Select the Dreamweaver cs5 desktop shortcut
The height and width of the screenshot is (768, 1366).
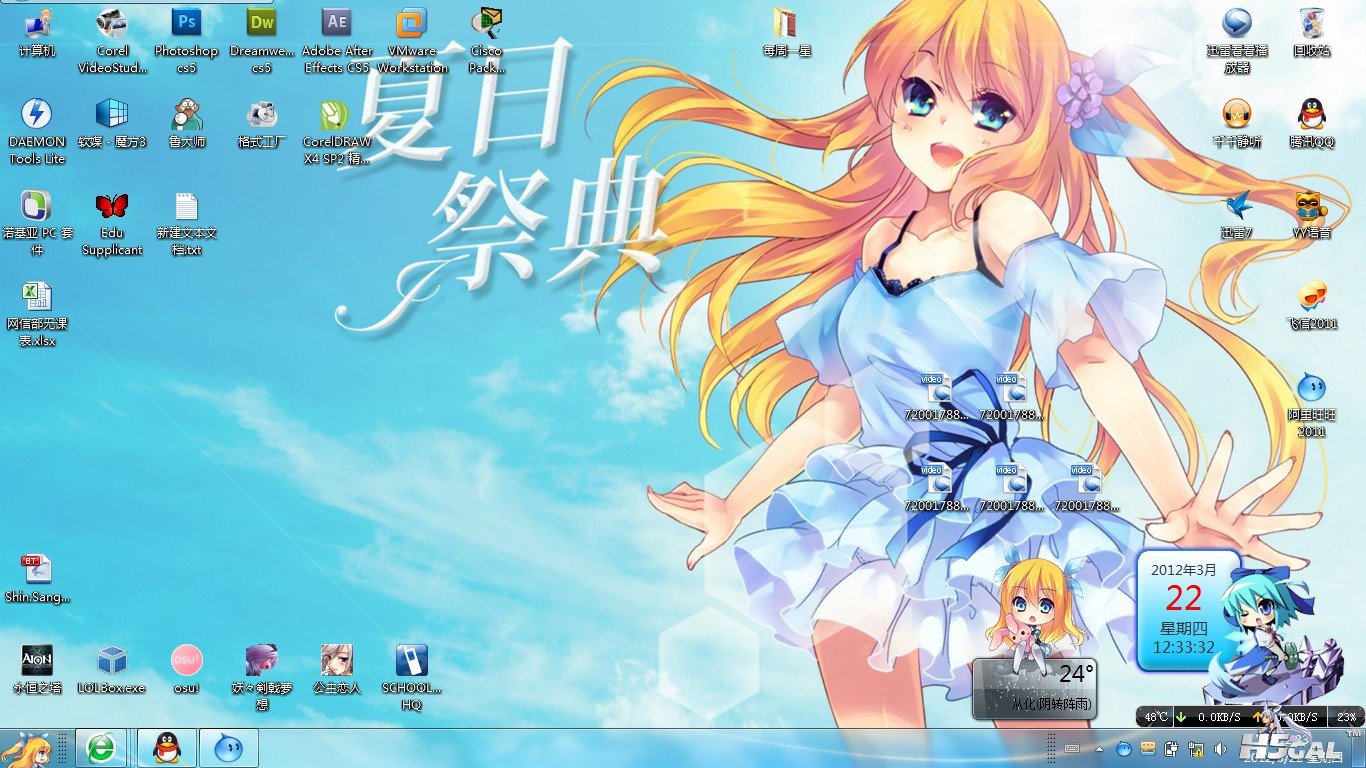click(x=261, y=41)
